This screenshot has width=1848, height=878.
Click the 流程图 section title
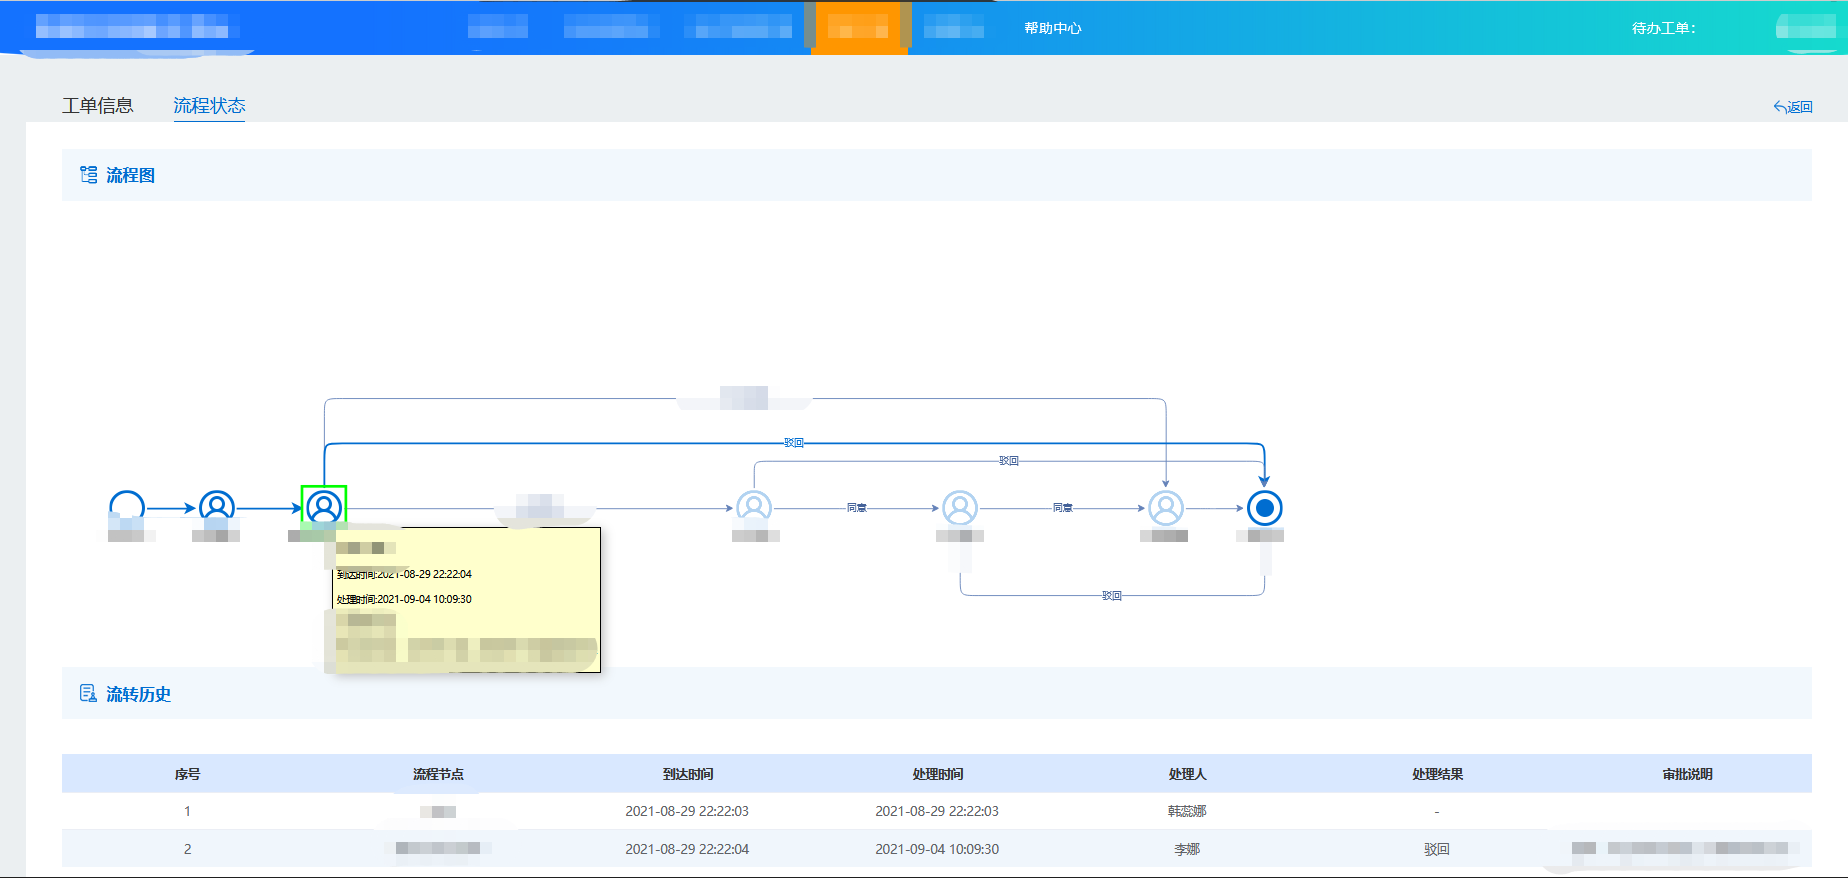(130, 175)
